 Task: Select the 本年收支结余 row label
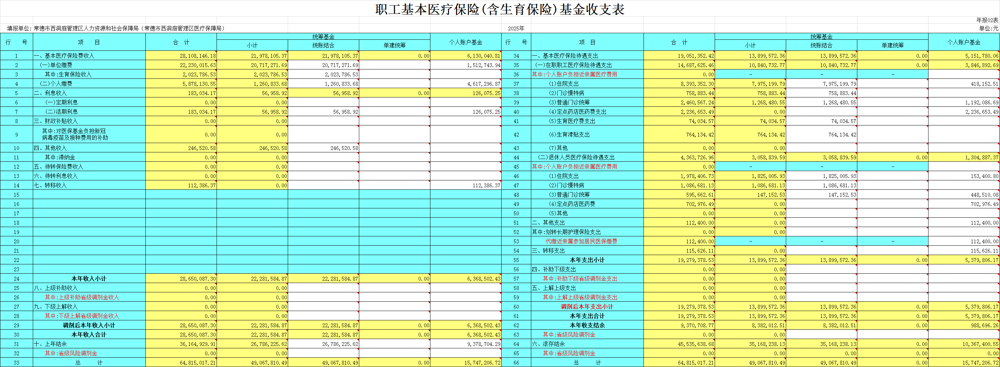pos(587,326)
